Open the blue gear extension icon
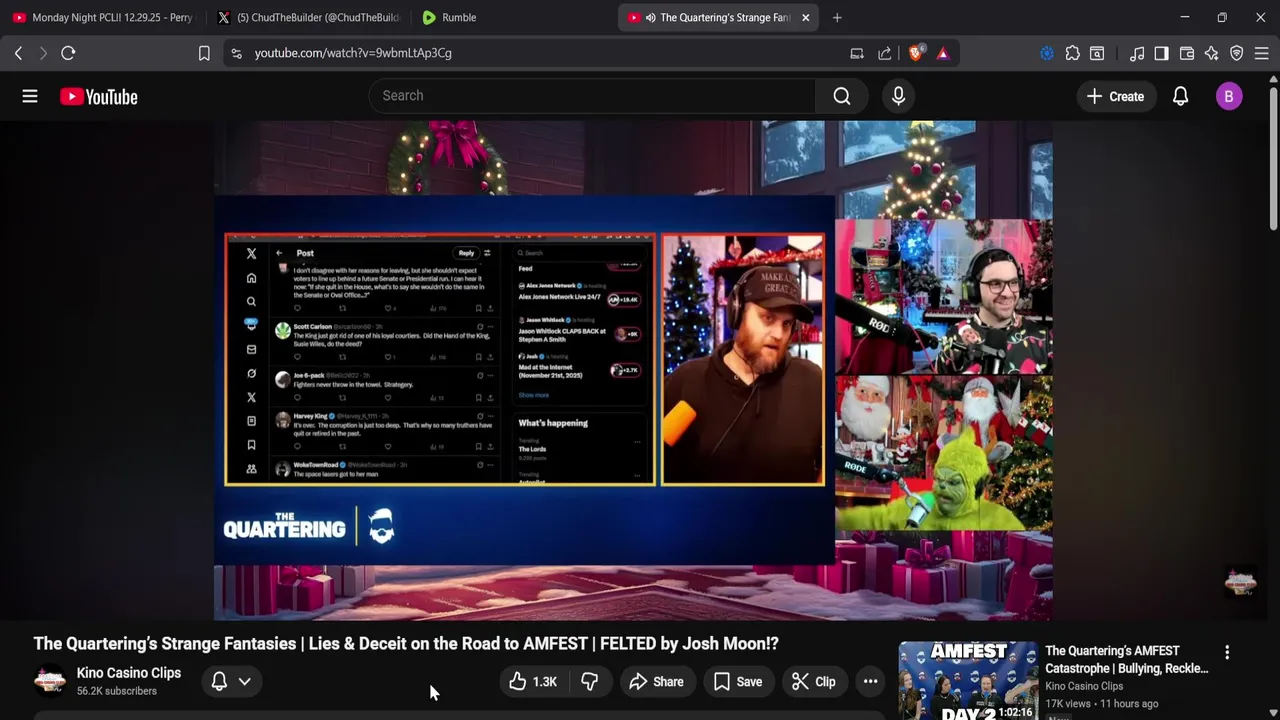The height and width of the screenshot is (720, 1280). (1047, 53)
